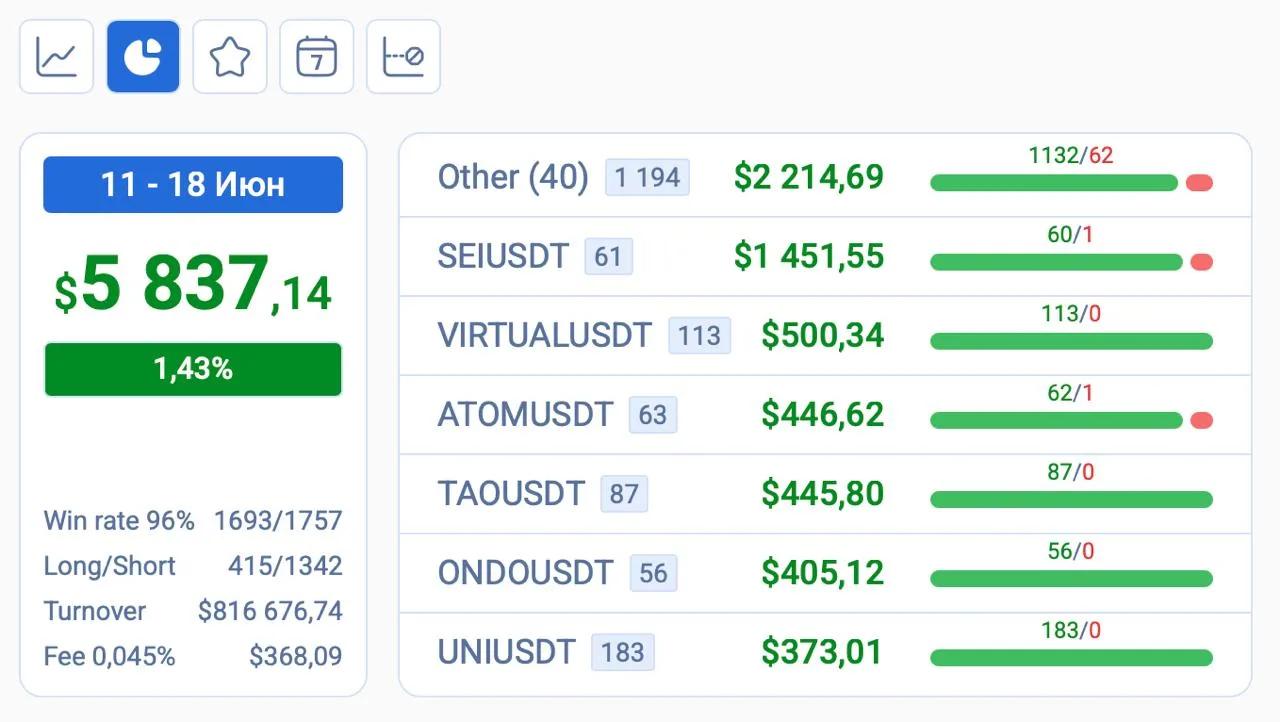Open the UNIUSDT pair entry
Image resolution: width=1280 pixels, height=722 pixels.
825,652
